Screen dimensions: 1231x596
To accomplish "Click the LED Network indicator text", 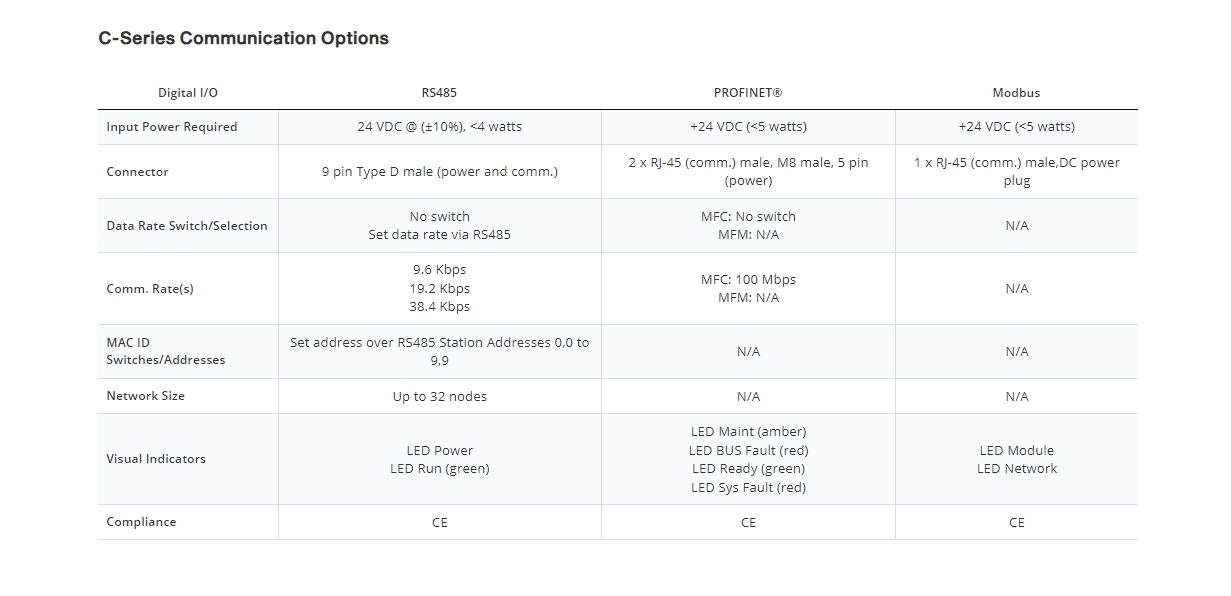I will 1017,469.
